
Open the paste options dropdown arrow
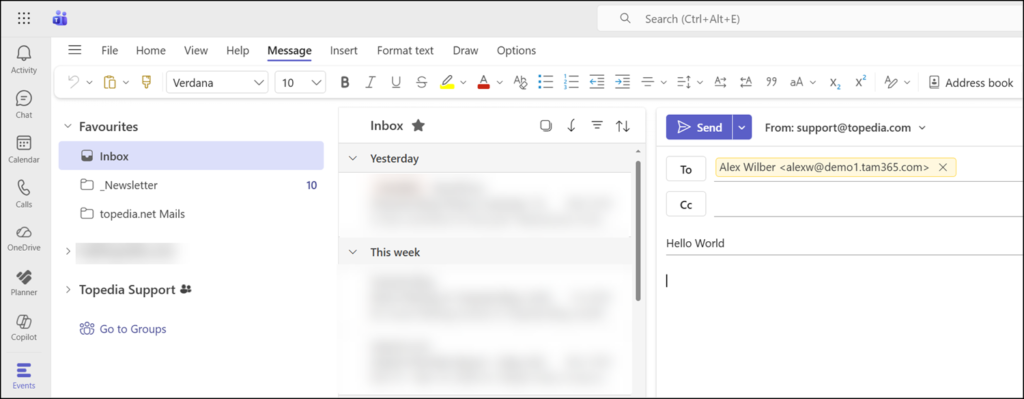126,82
